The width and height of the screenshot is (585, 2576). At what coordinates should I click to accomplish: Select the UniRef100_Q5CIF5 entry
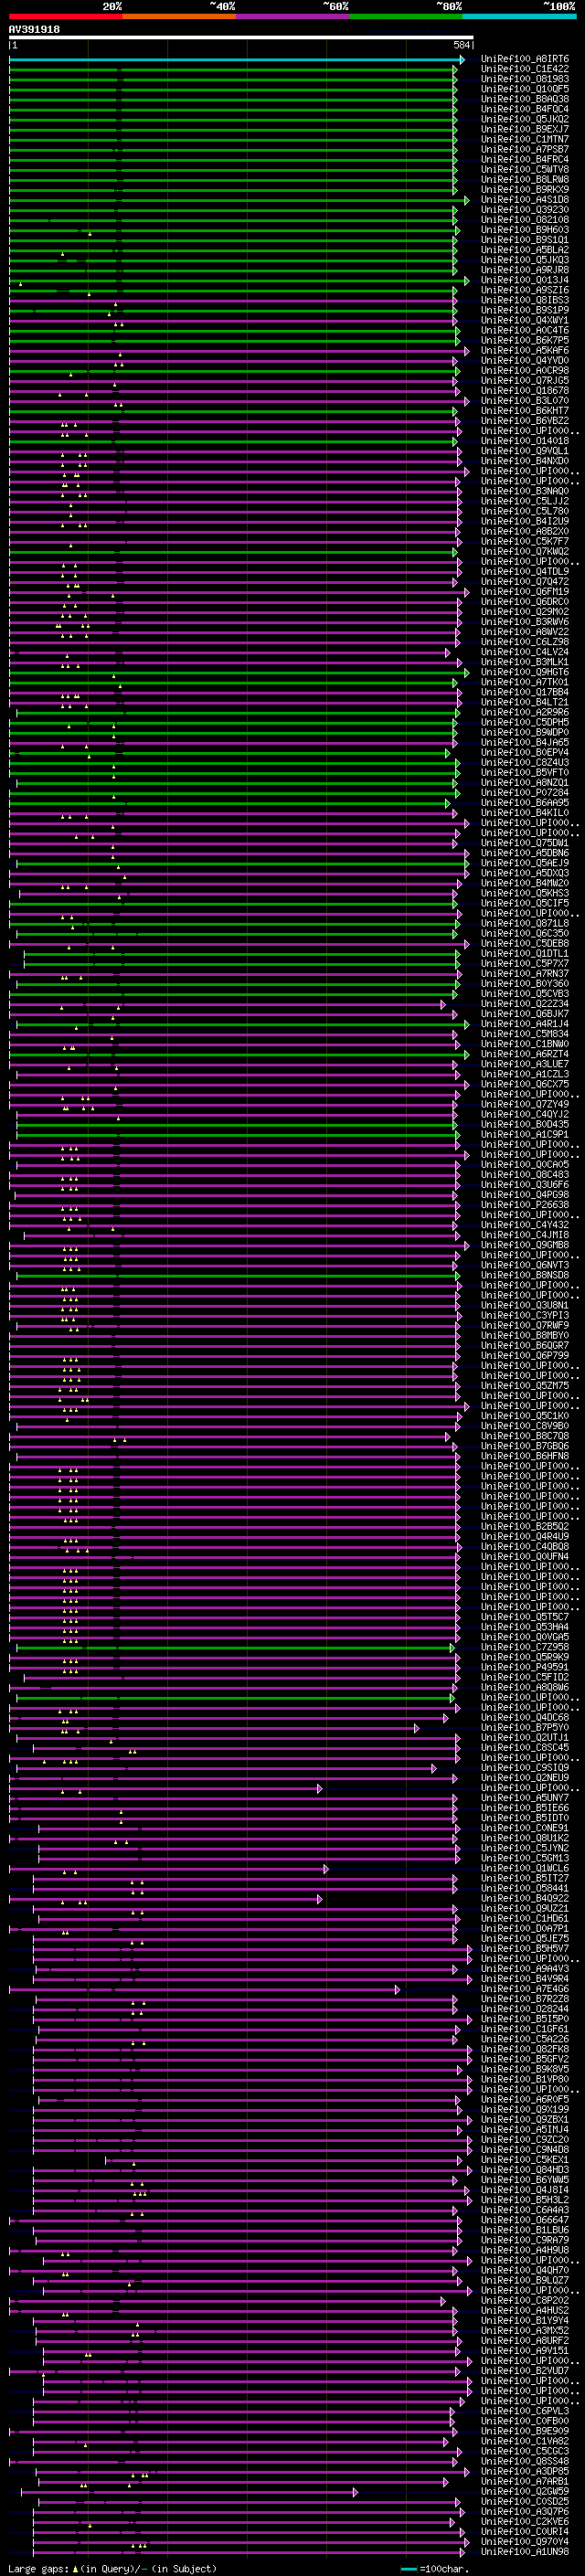[525, 903]
